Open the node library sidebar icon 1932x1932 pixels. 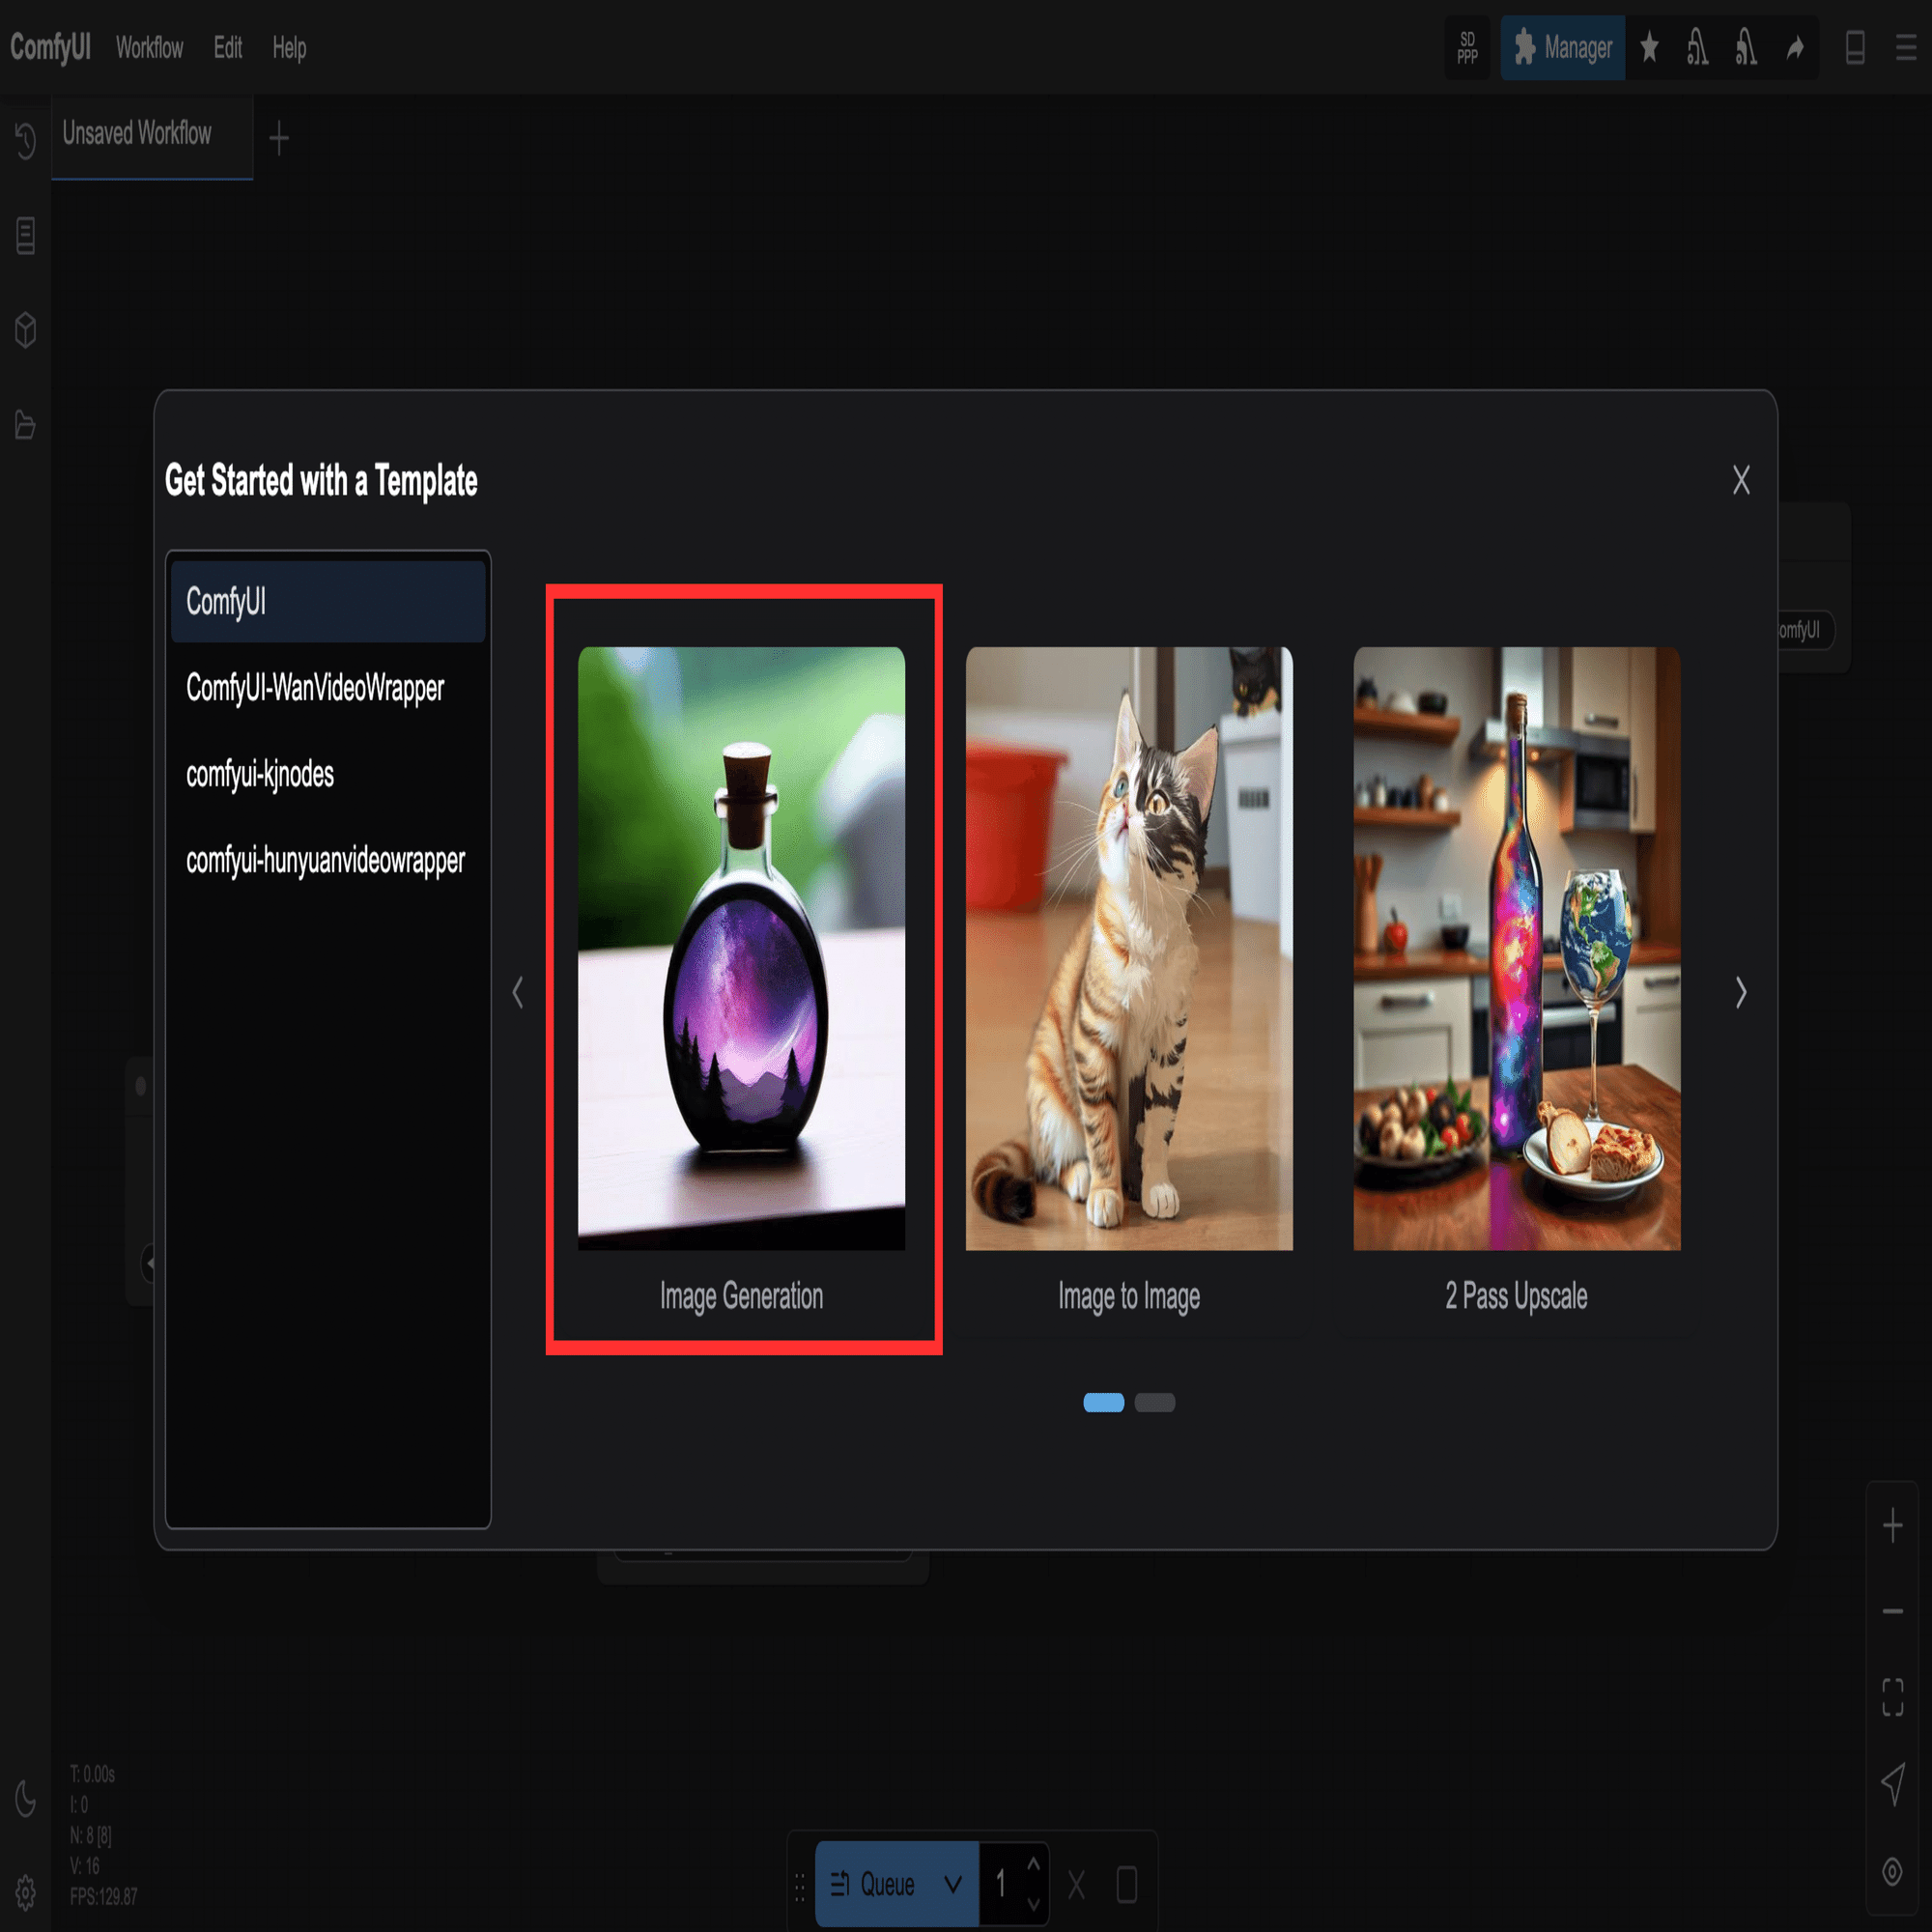(26, 236)
